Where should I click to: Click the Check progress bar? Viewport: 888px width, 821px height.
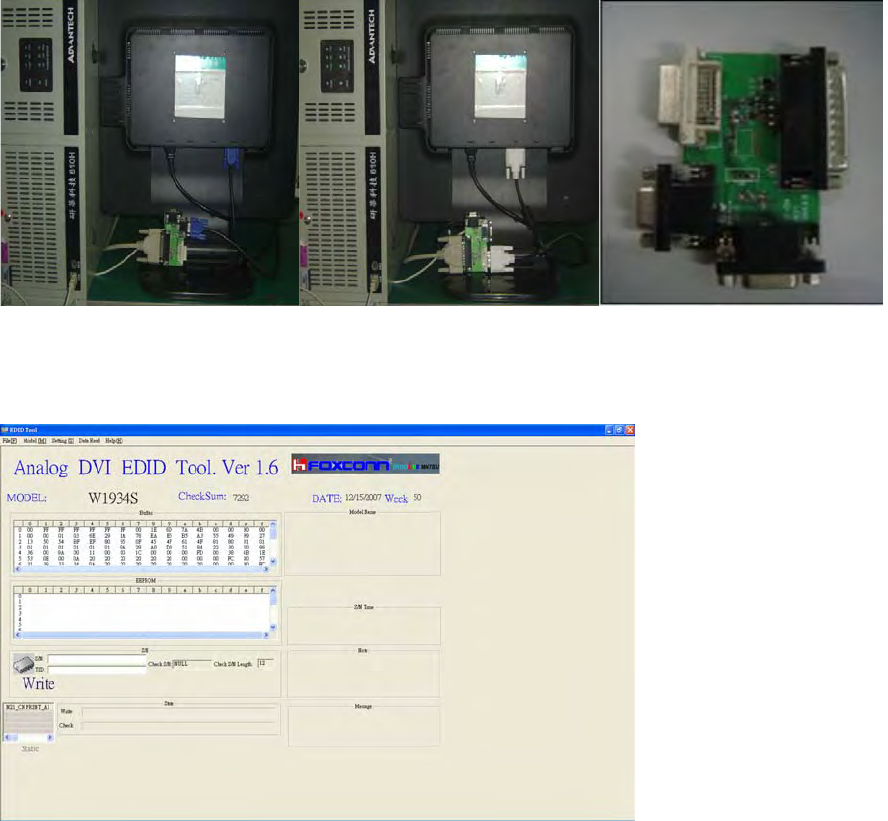(179, 725)
